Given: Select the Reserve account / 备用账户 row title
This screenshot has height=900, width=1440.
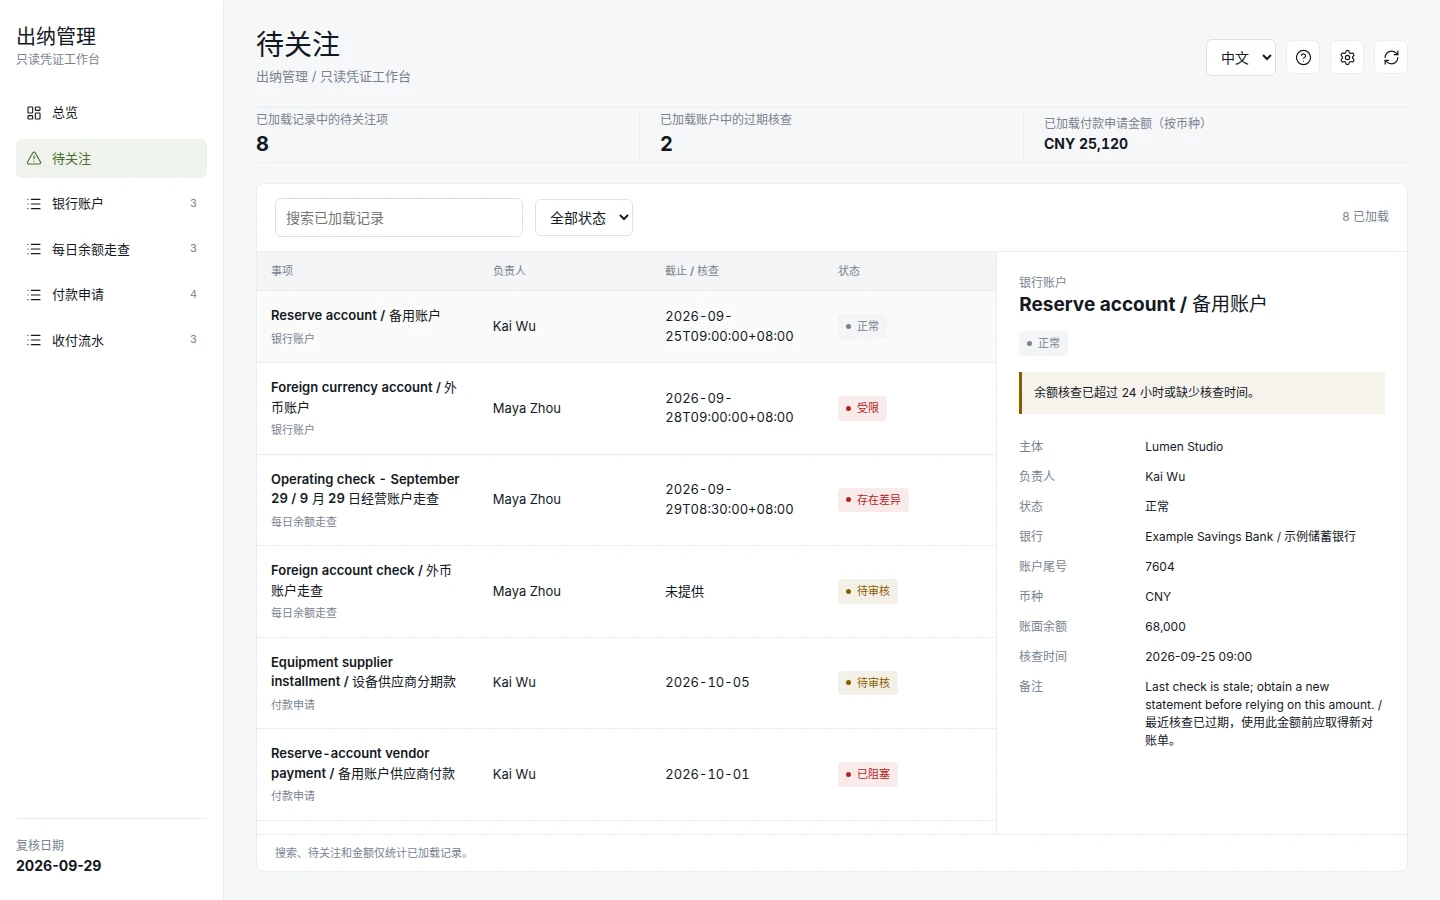Looking at the screenshot, I should pyautogui.click(x=355, y=315).
